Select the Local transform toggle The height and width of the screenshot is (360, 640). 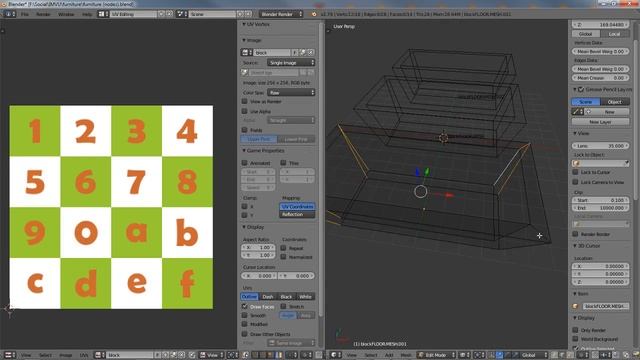click(x=615, y=34)
